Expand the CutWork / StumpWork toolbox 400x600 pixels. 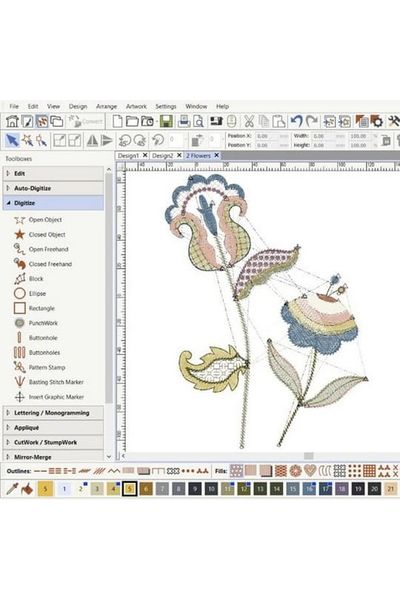[53, 442]
